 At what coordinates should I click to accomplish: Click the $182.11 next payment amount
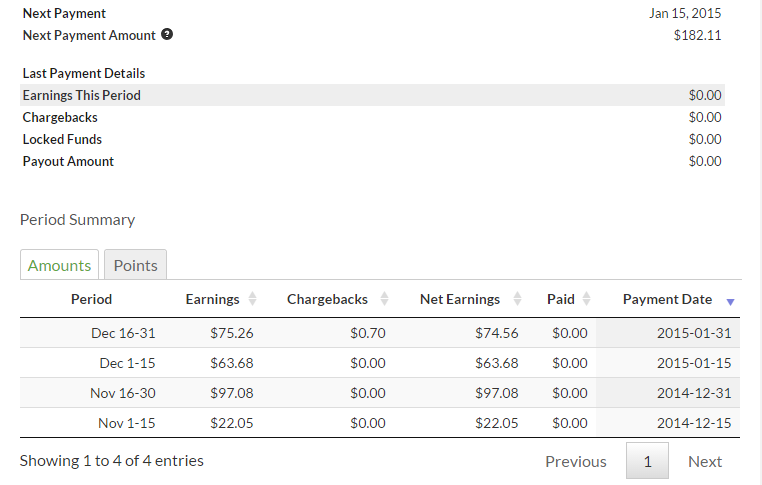697,35
